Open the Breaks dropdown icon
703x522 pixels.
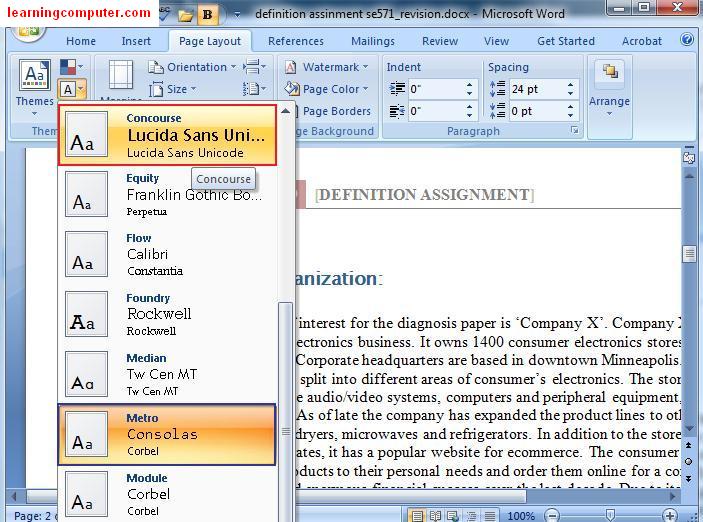[254, 67]
